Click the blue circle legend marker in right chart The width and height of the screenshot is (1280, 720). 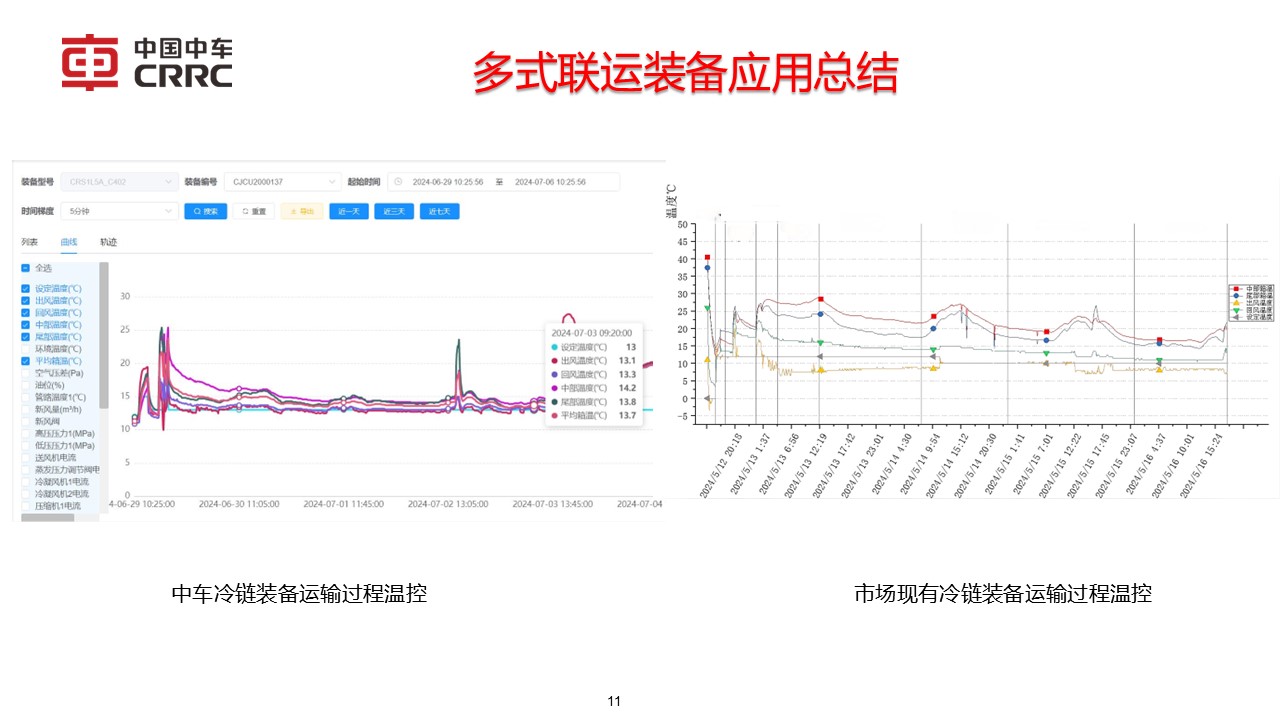1236,296
